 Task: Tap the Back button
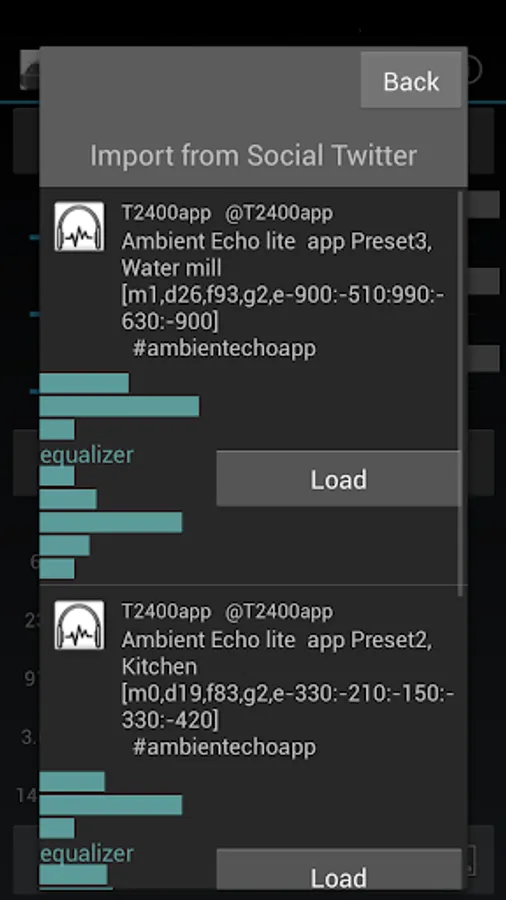[x=411, y=80]
